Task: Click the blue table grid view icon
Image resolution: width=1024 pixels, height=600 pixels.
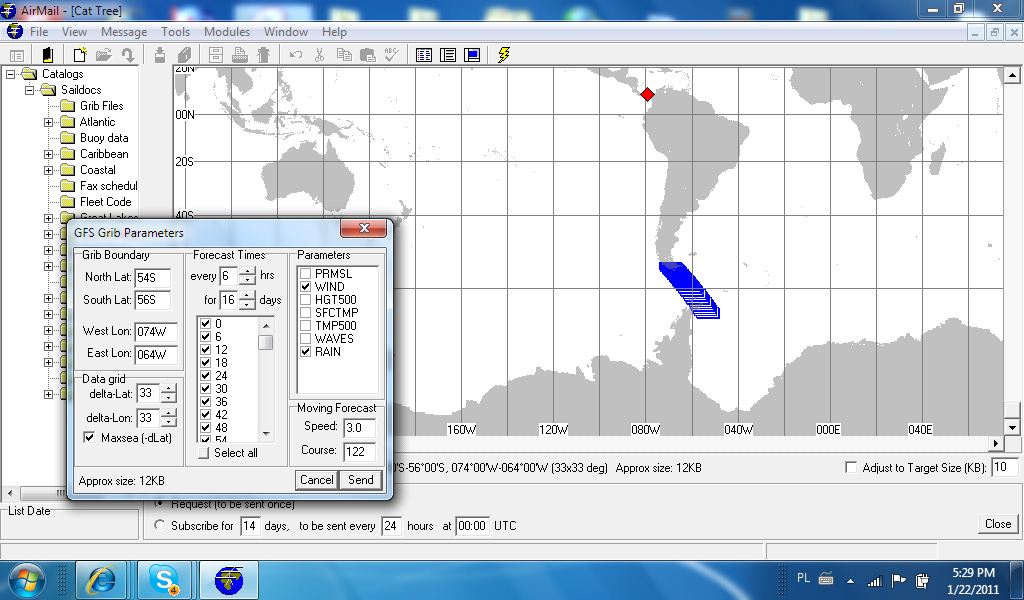Action: coord(424,55)
